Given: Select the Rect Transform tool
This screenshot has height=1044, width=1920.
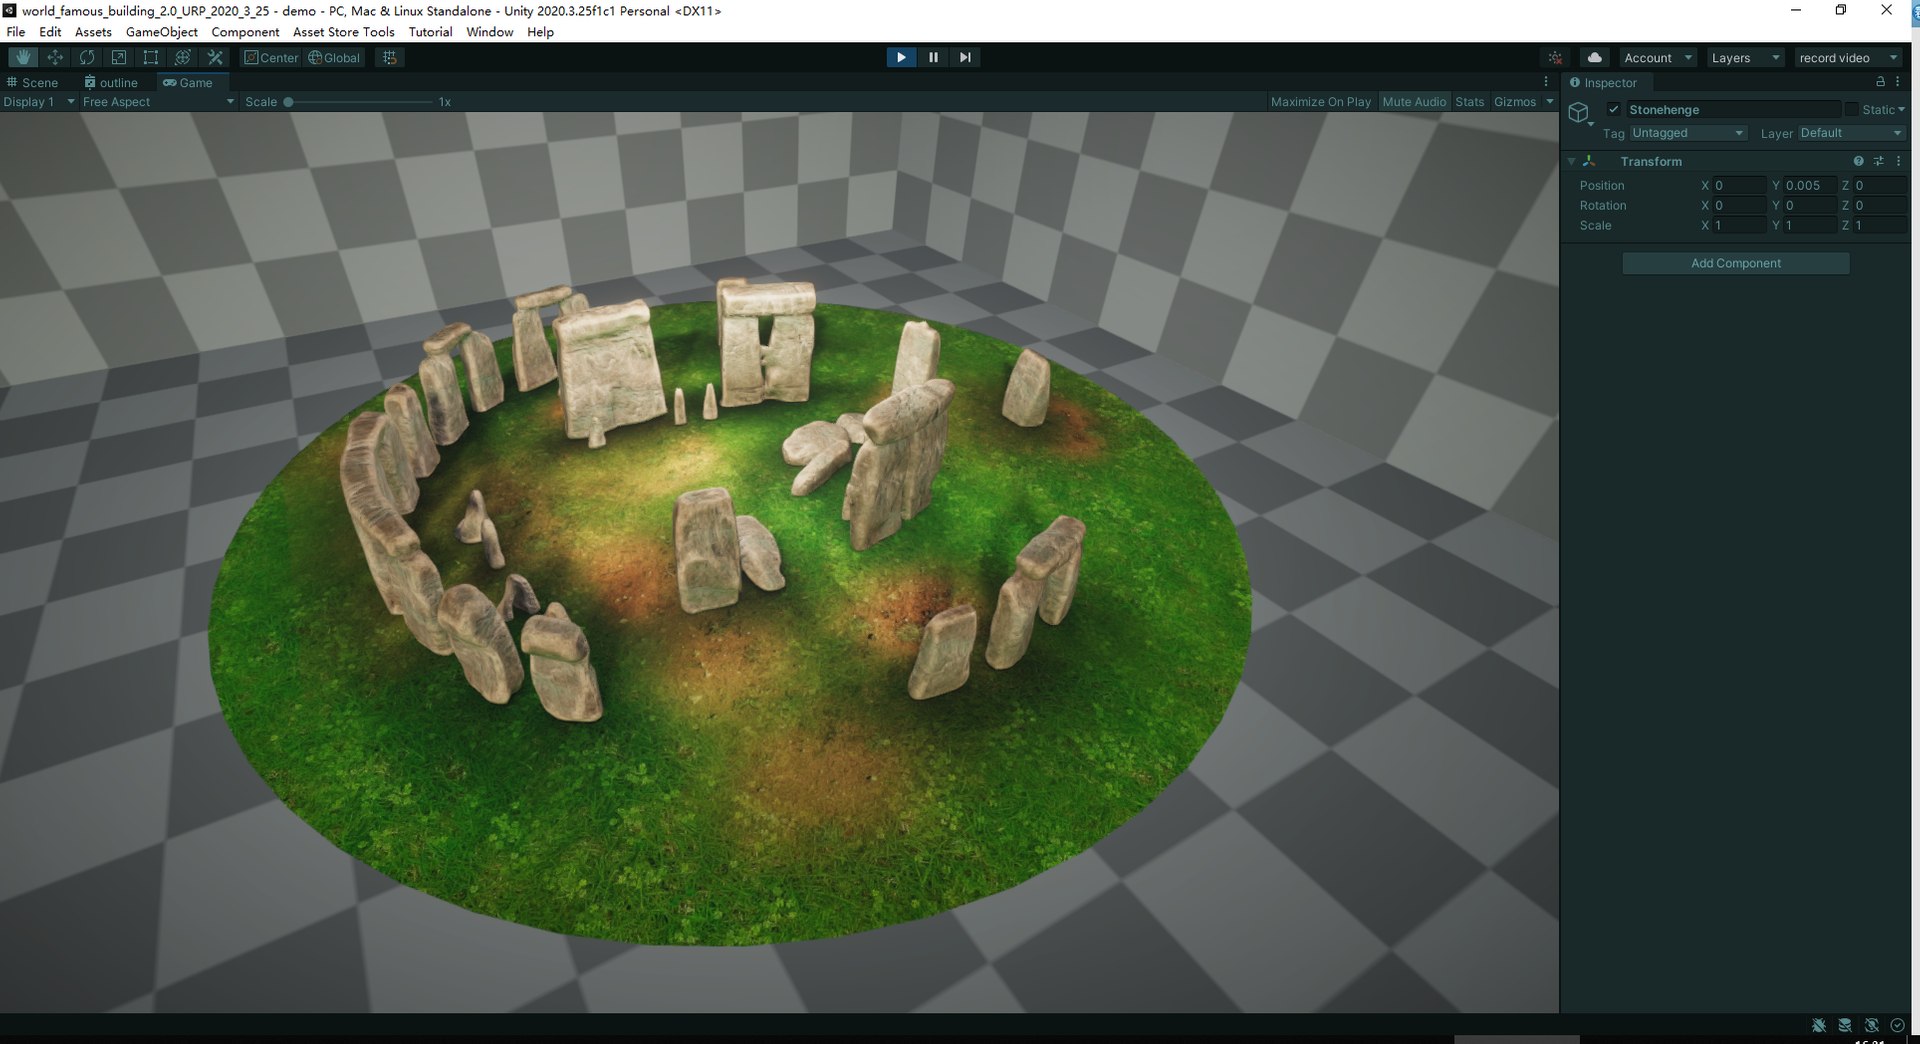Looking at the screenshot, I should click(151, 57).
